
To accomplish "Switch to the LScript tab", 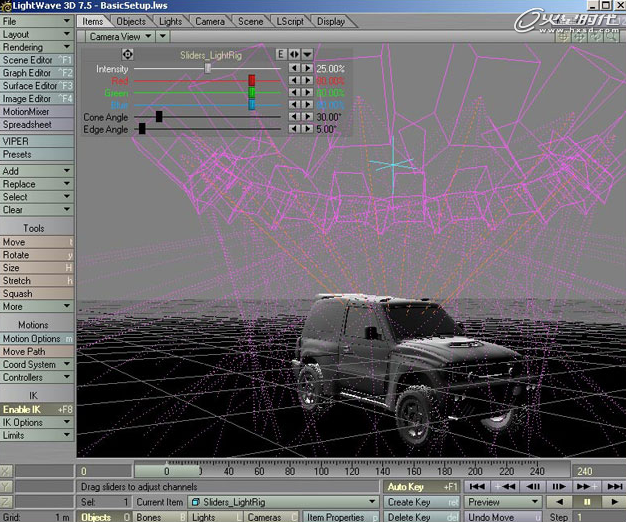I will 290,22.
